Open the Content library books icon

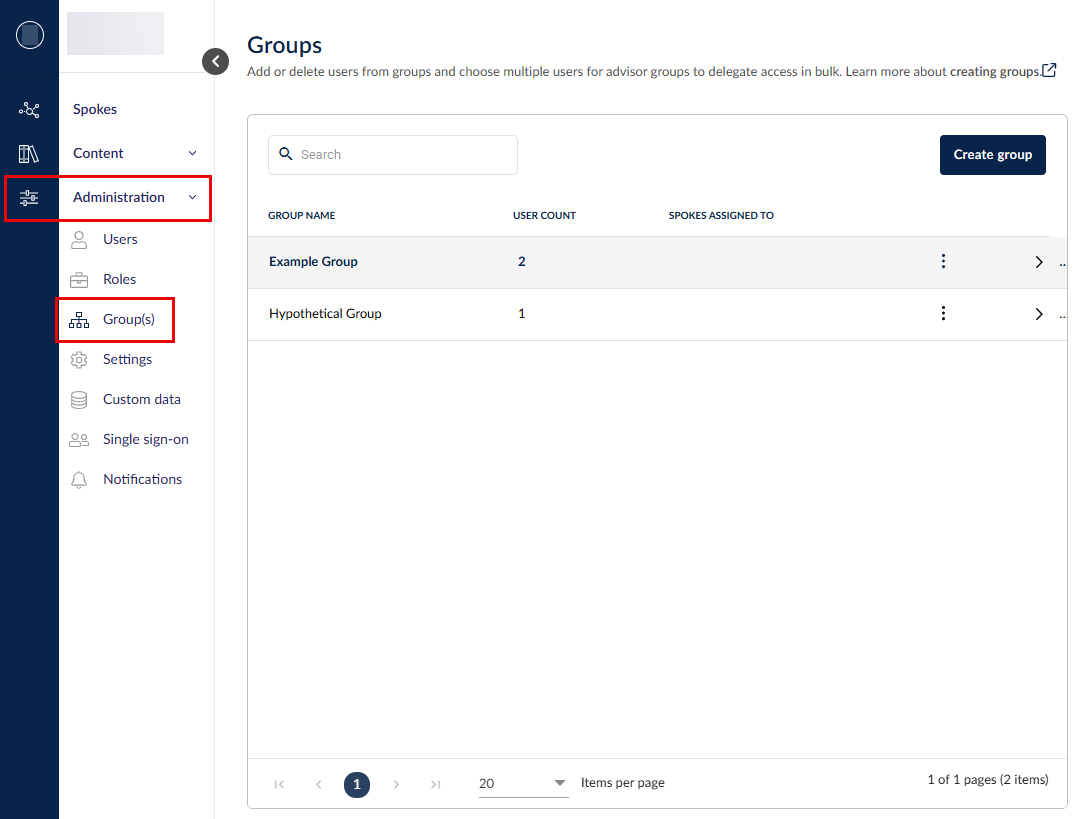click(29, 154)
